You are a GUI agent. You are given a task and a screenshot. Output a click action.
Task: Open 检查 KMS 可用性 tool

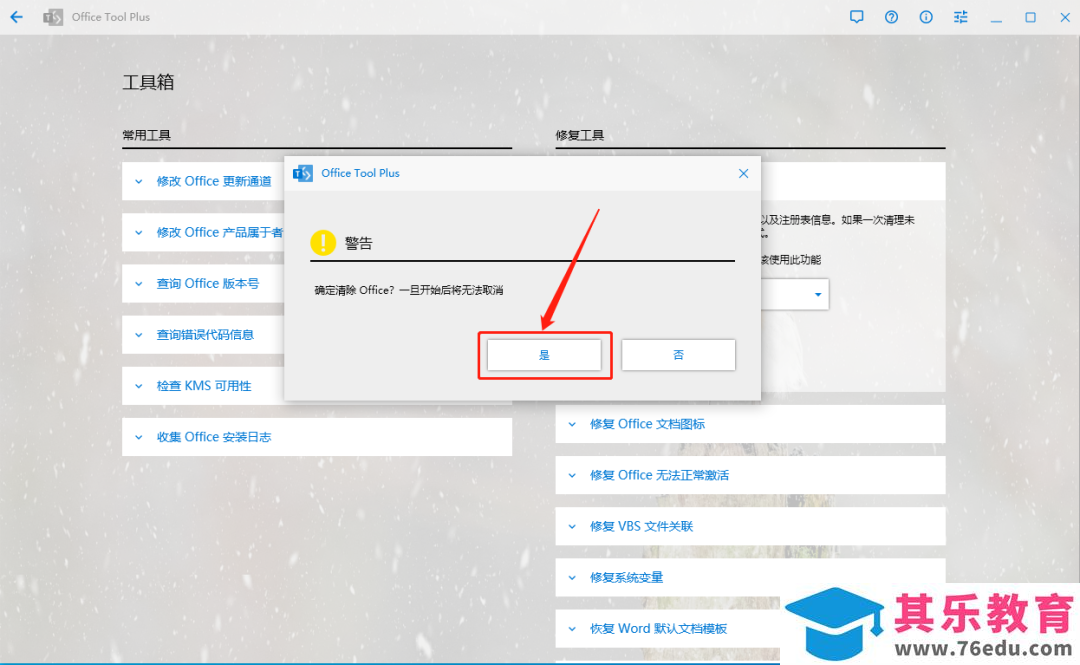[203, 386]
